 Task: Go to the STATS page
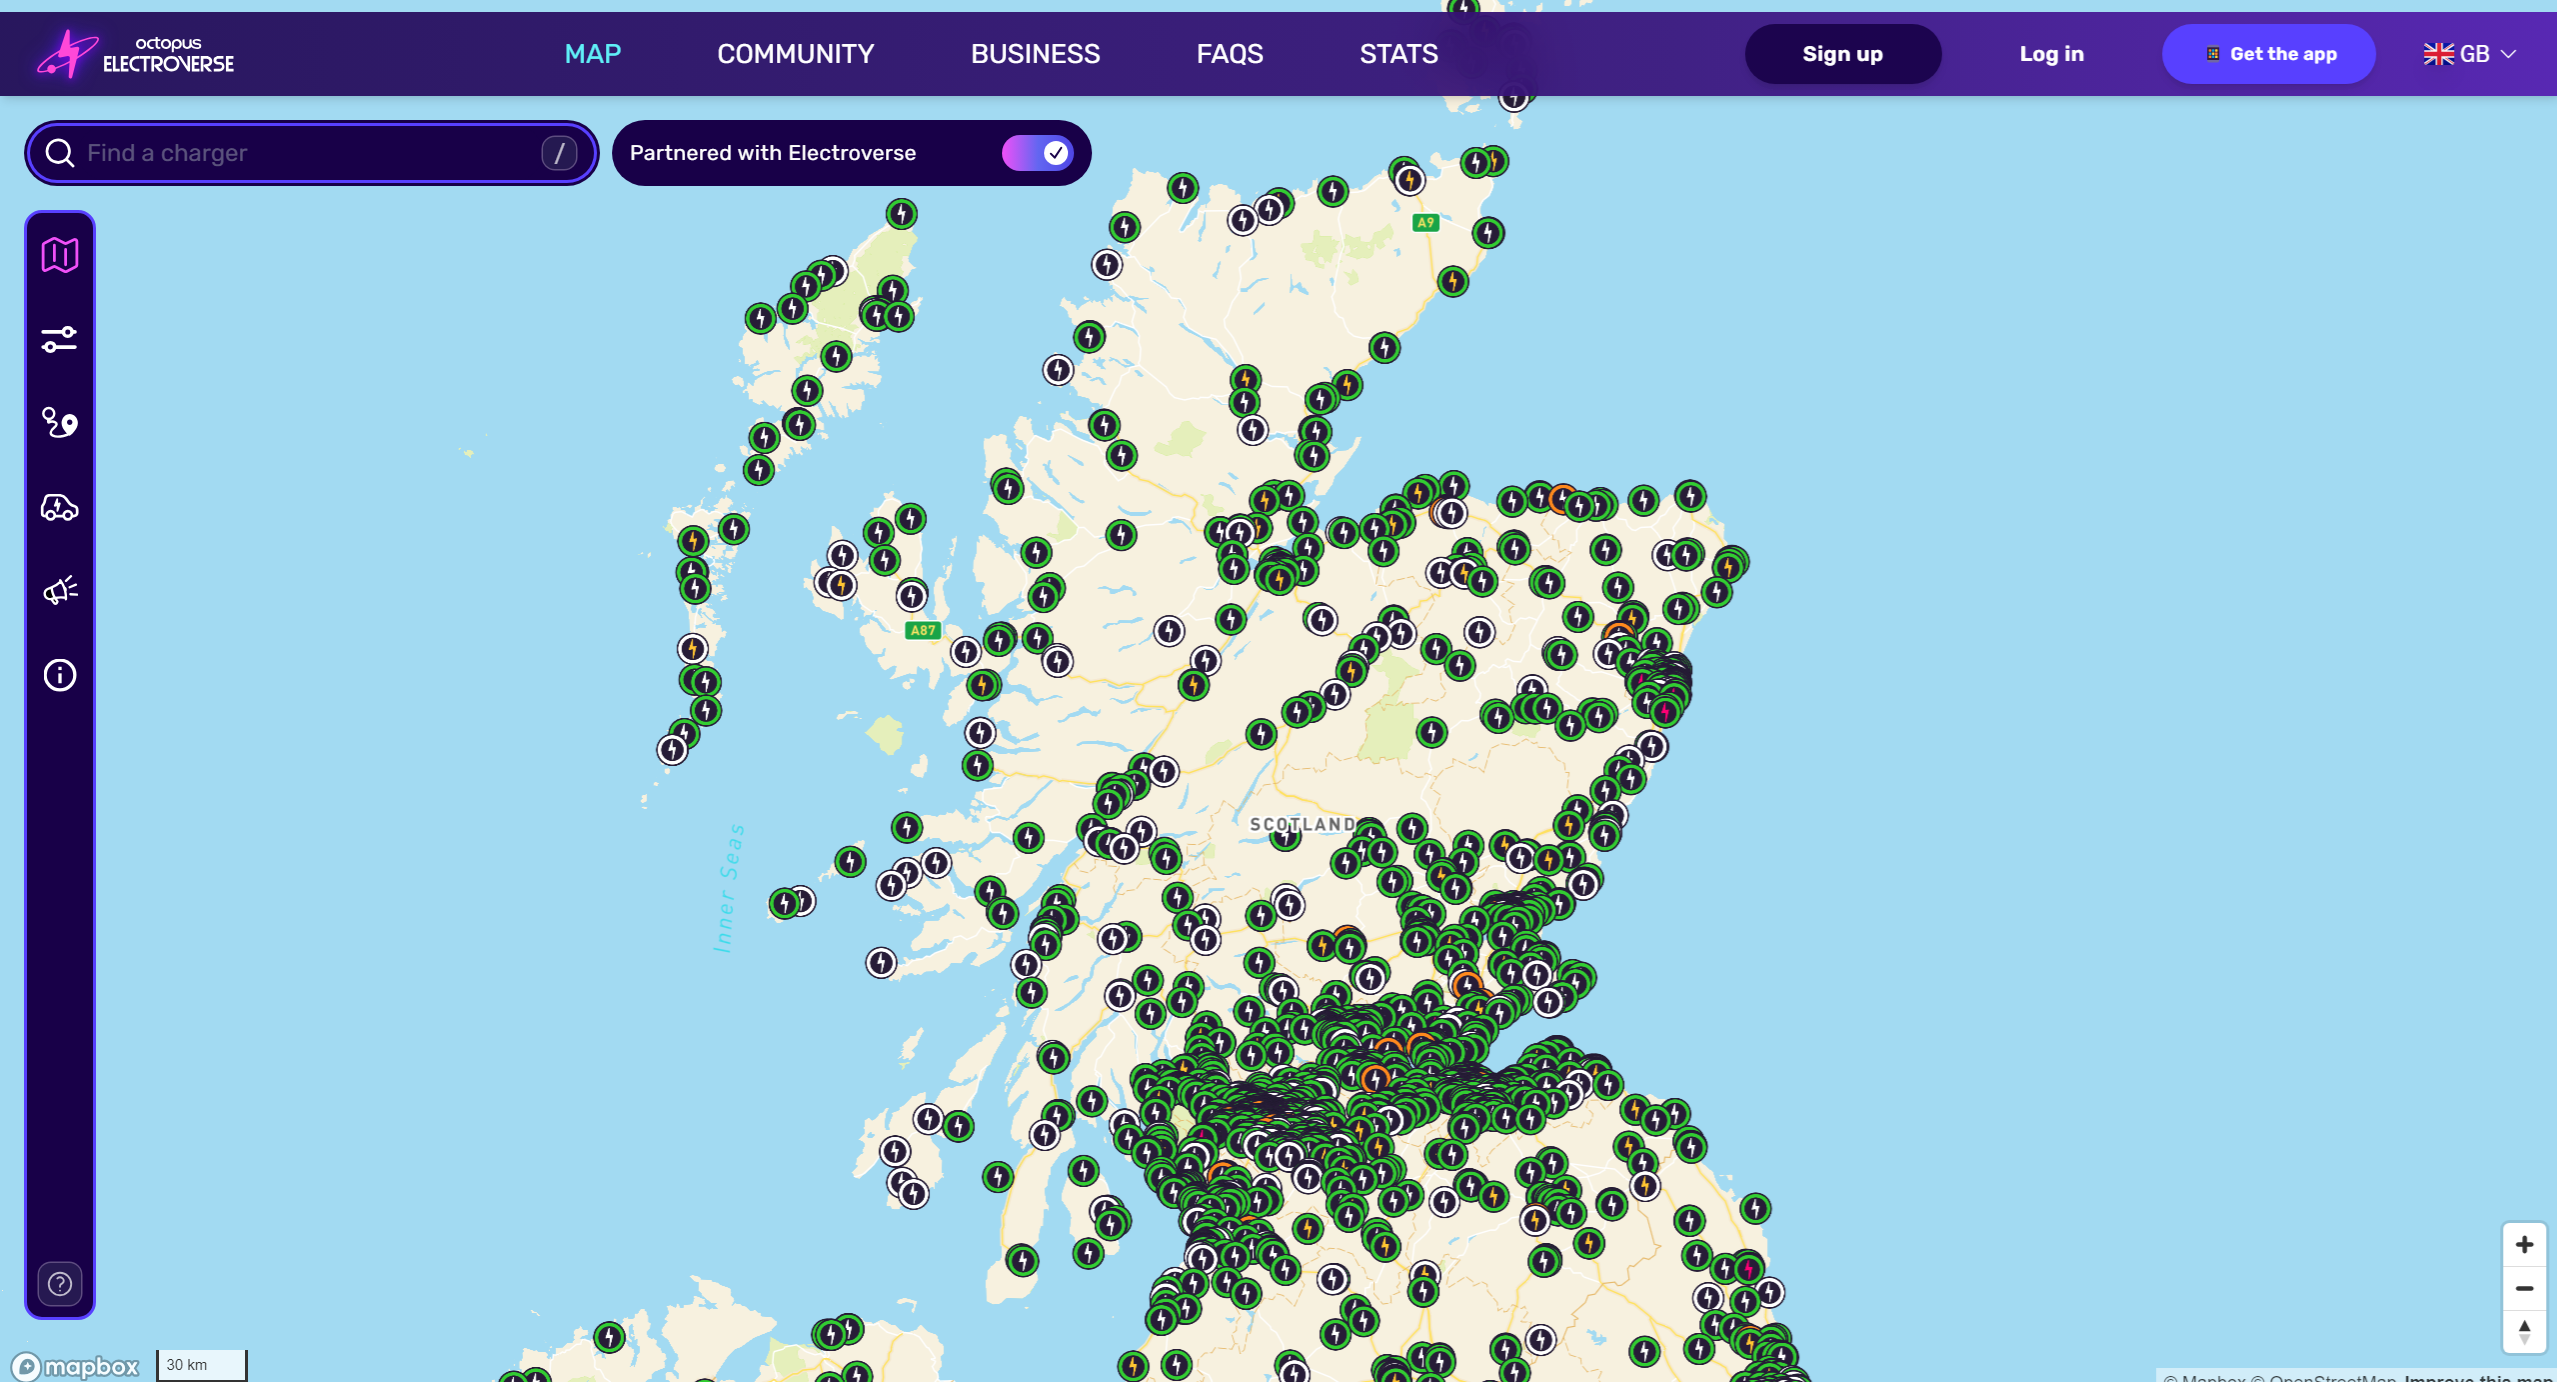(x=1398, y=54)
